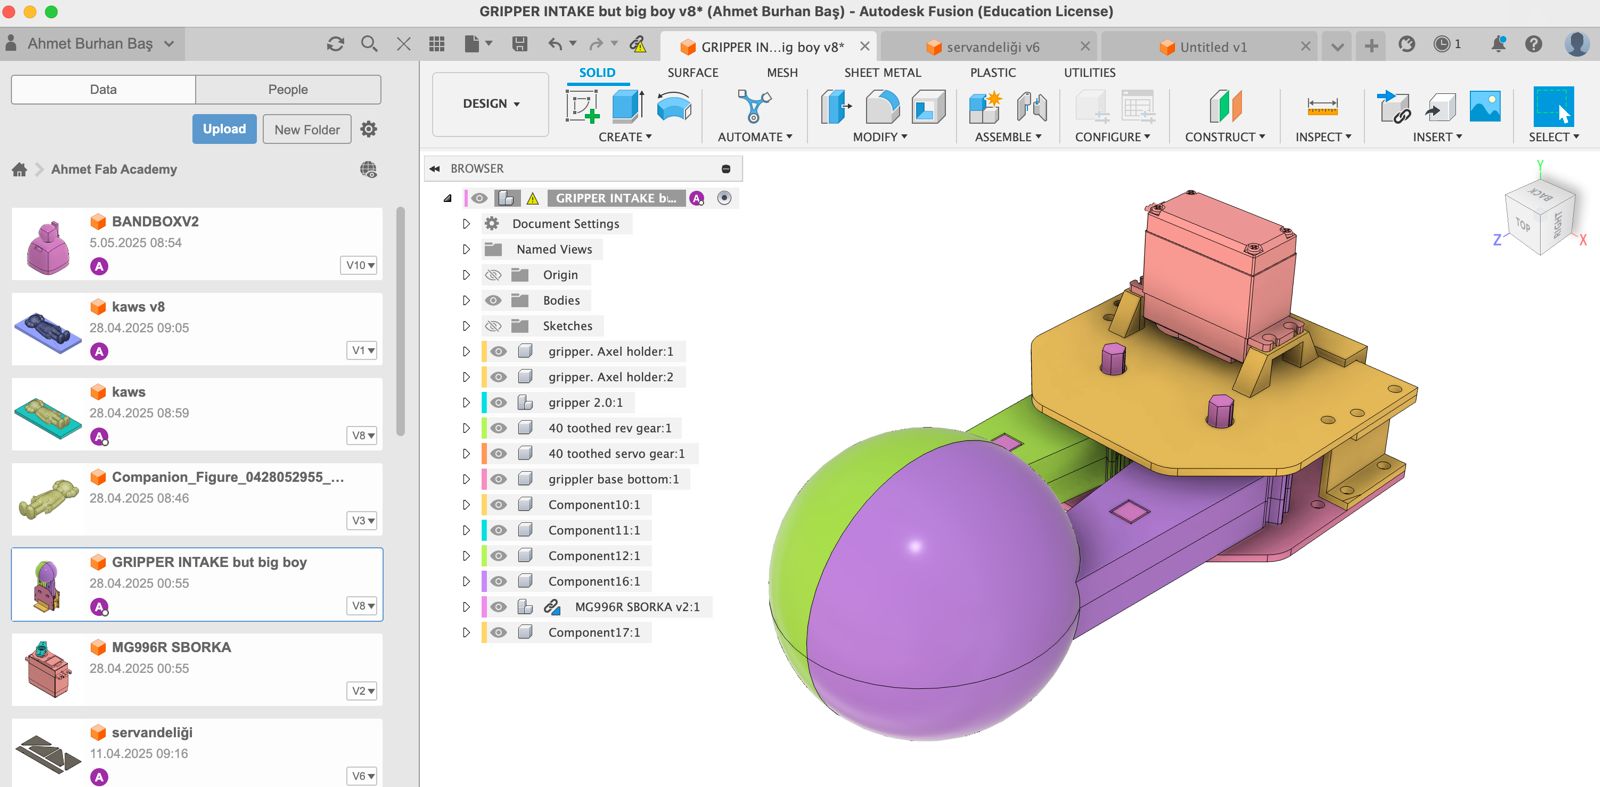Screen dimensions: 1600x787
Task: Open the DESIGN workspace dropdown
Action: 491,104
